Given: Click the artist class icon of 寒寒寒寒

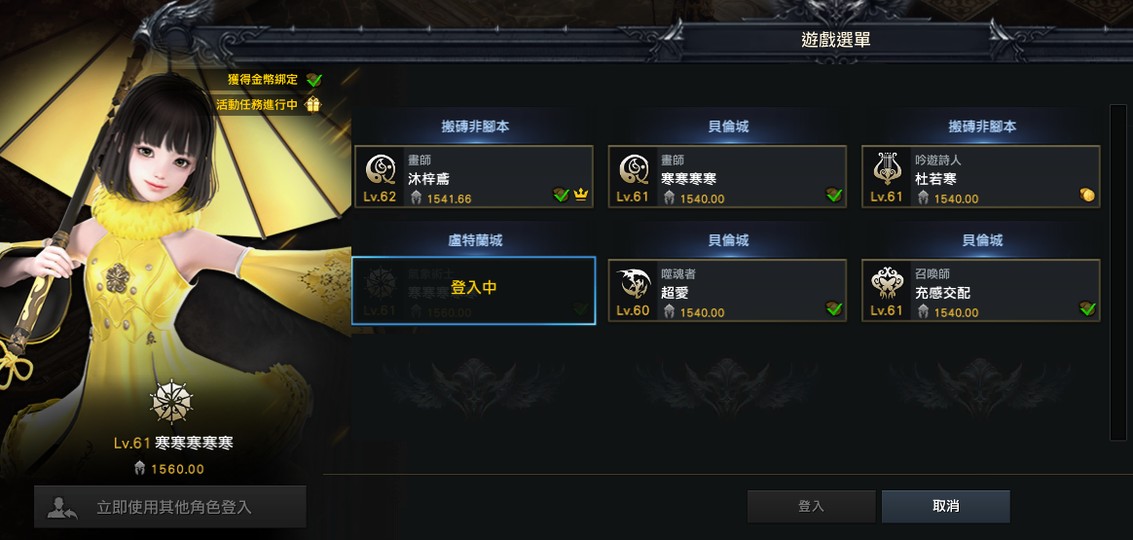Looking at the screenshot, I should (x=634, y=169).
